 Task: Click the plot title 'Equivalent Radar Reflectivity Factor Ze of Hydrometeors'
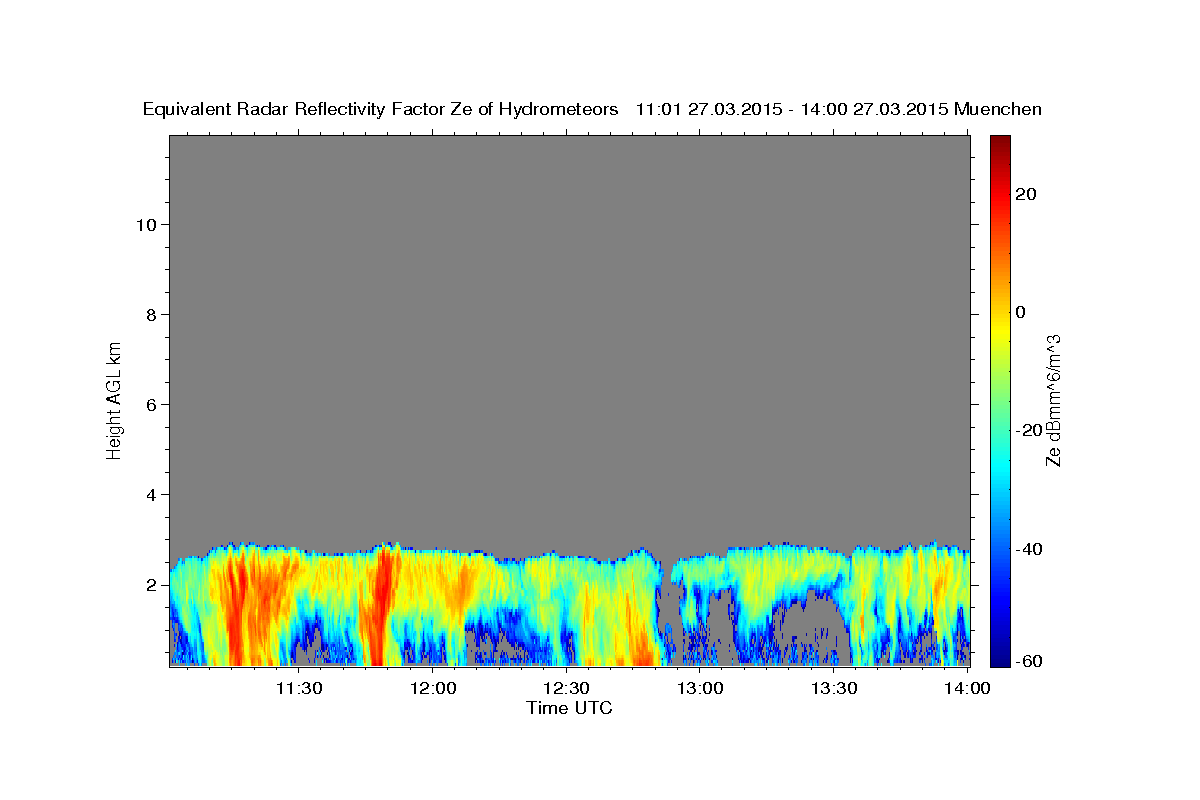[380, 110]
